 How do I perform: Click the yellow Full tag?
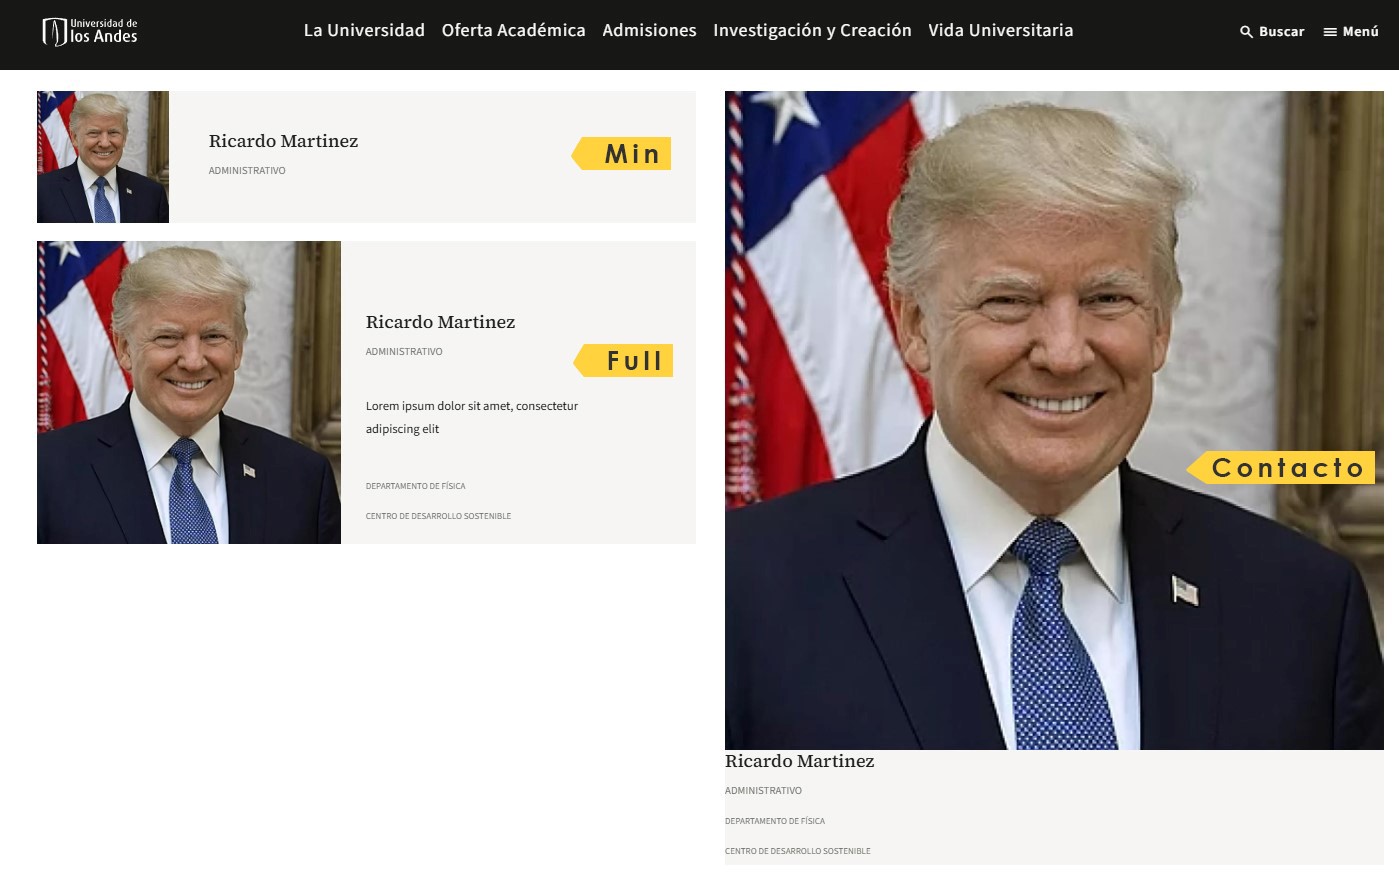623,360
